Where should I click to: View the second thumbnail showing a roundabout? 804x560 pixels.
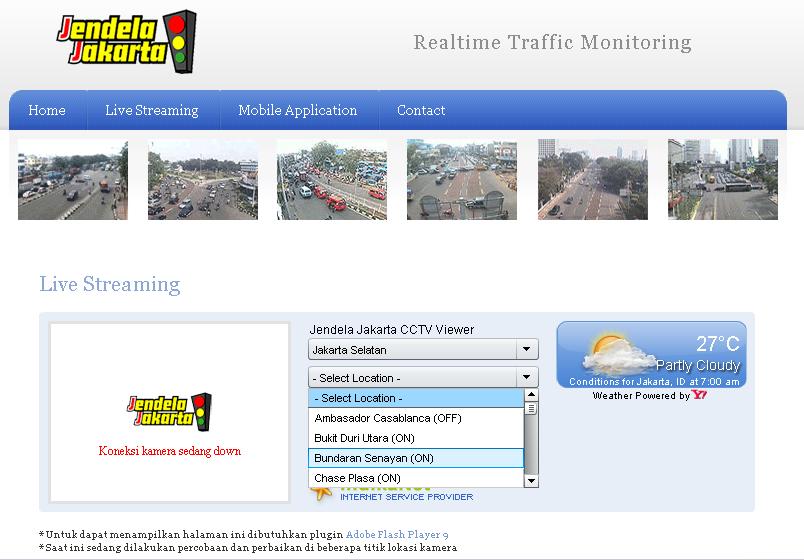[x=203, y=180]
